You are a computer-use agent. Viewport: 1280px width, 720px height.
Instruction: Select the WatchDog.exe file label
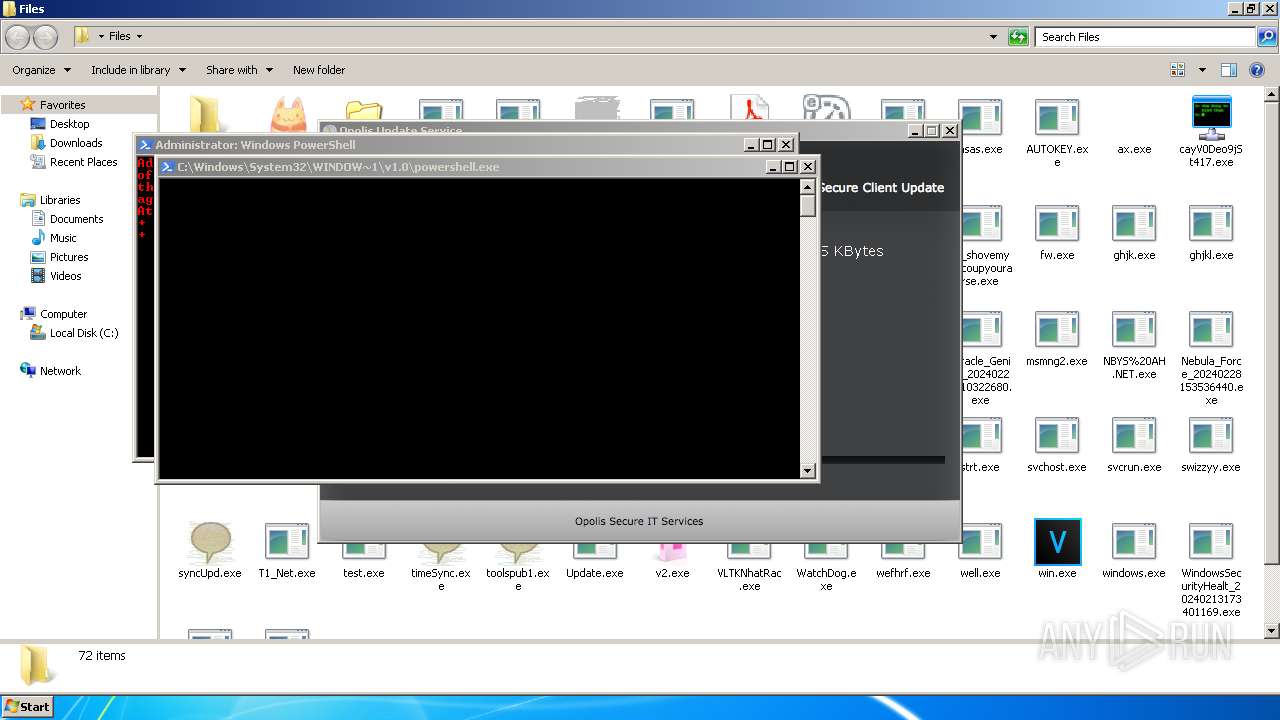pos(826,579)
